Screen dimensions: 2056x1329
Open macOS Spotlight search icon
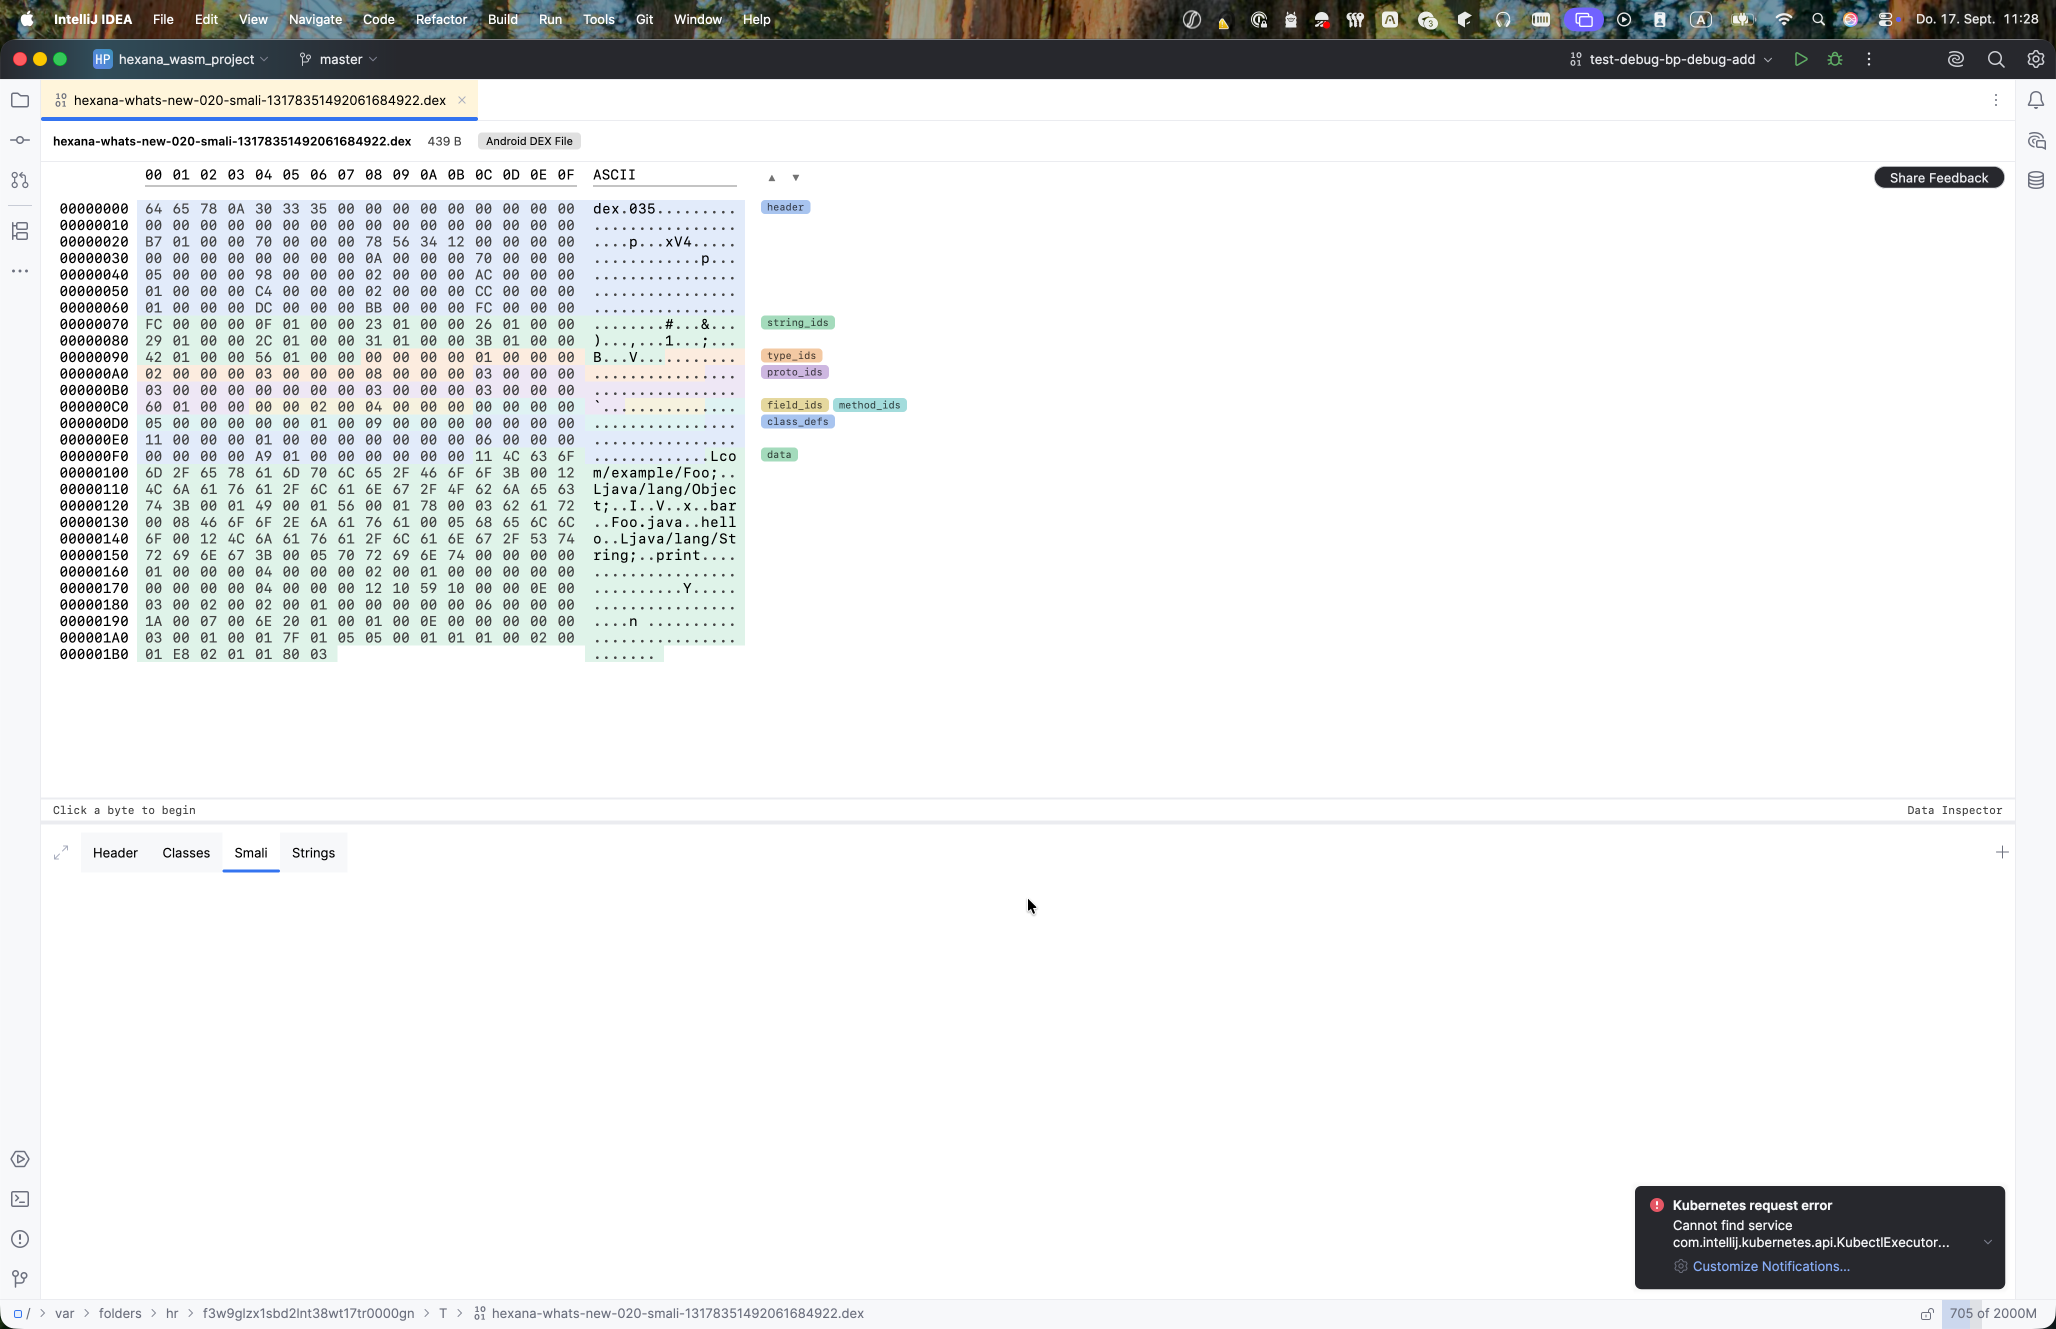[1818, 19]
